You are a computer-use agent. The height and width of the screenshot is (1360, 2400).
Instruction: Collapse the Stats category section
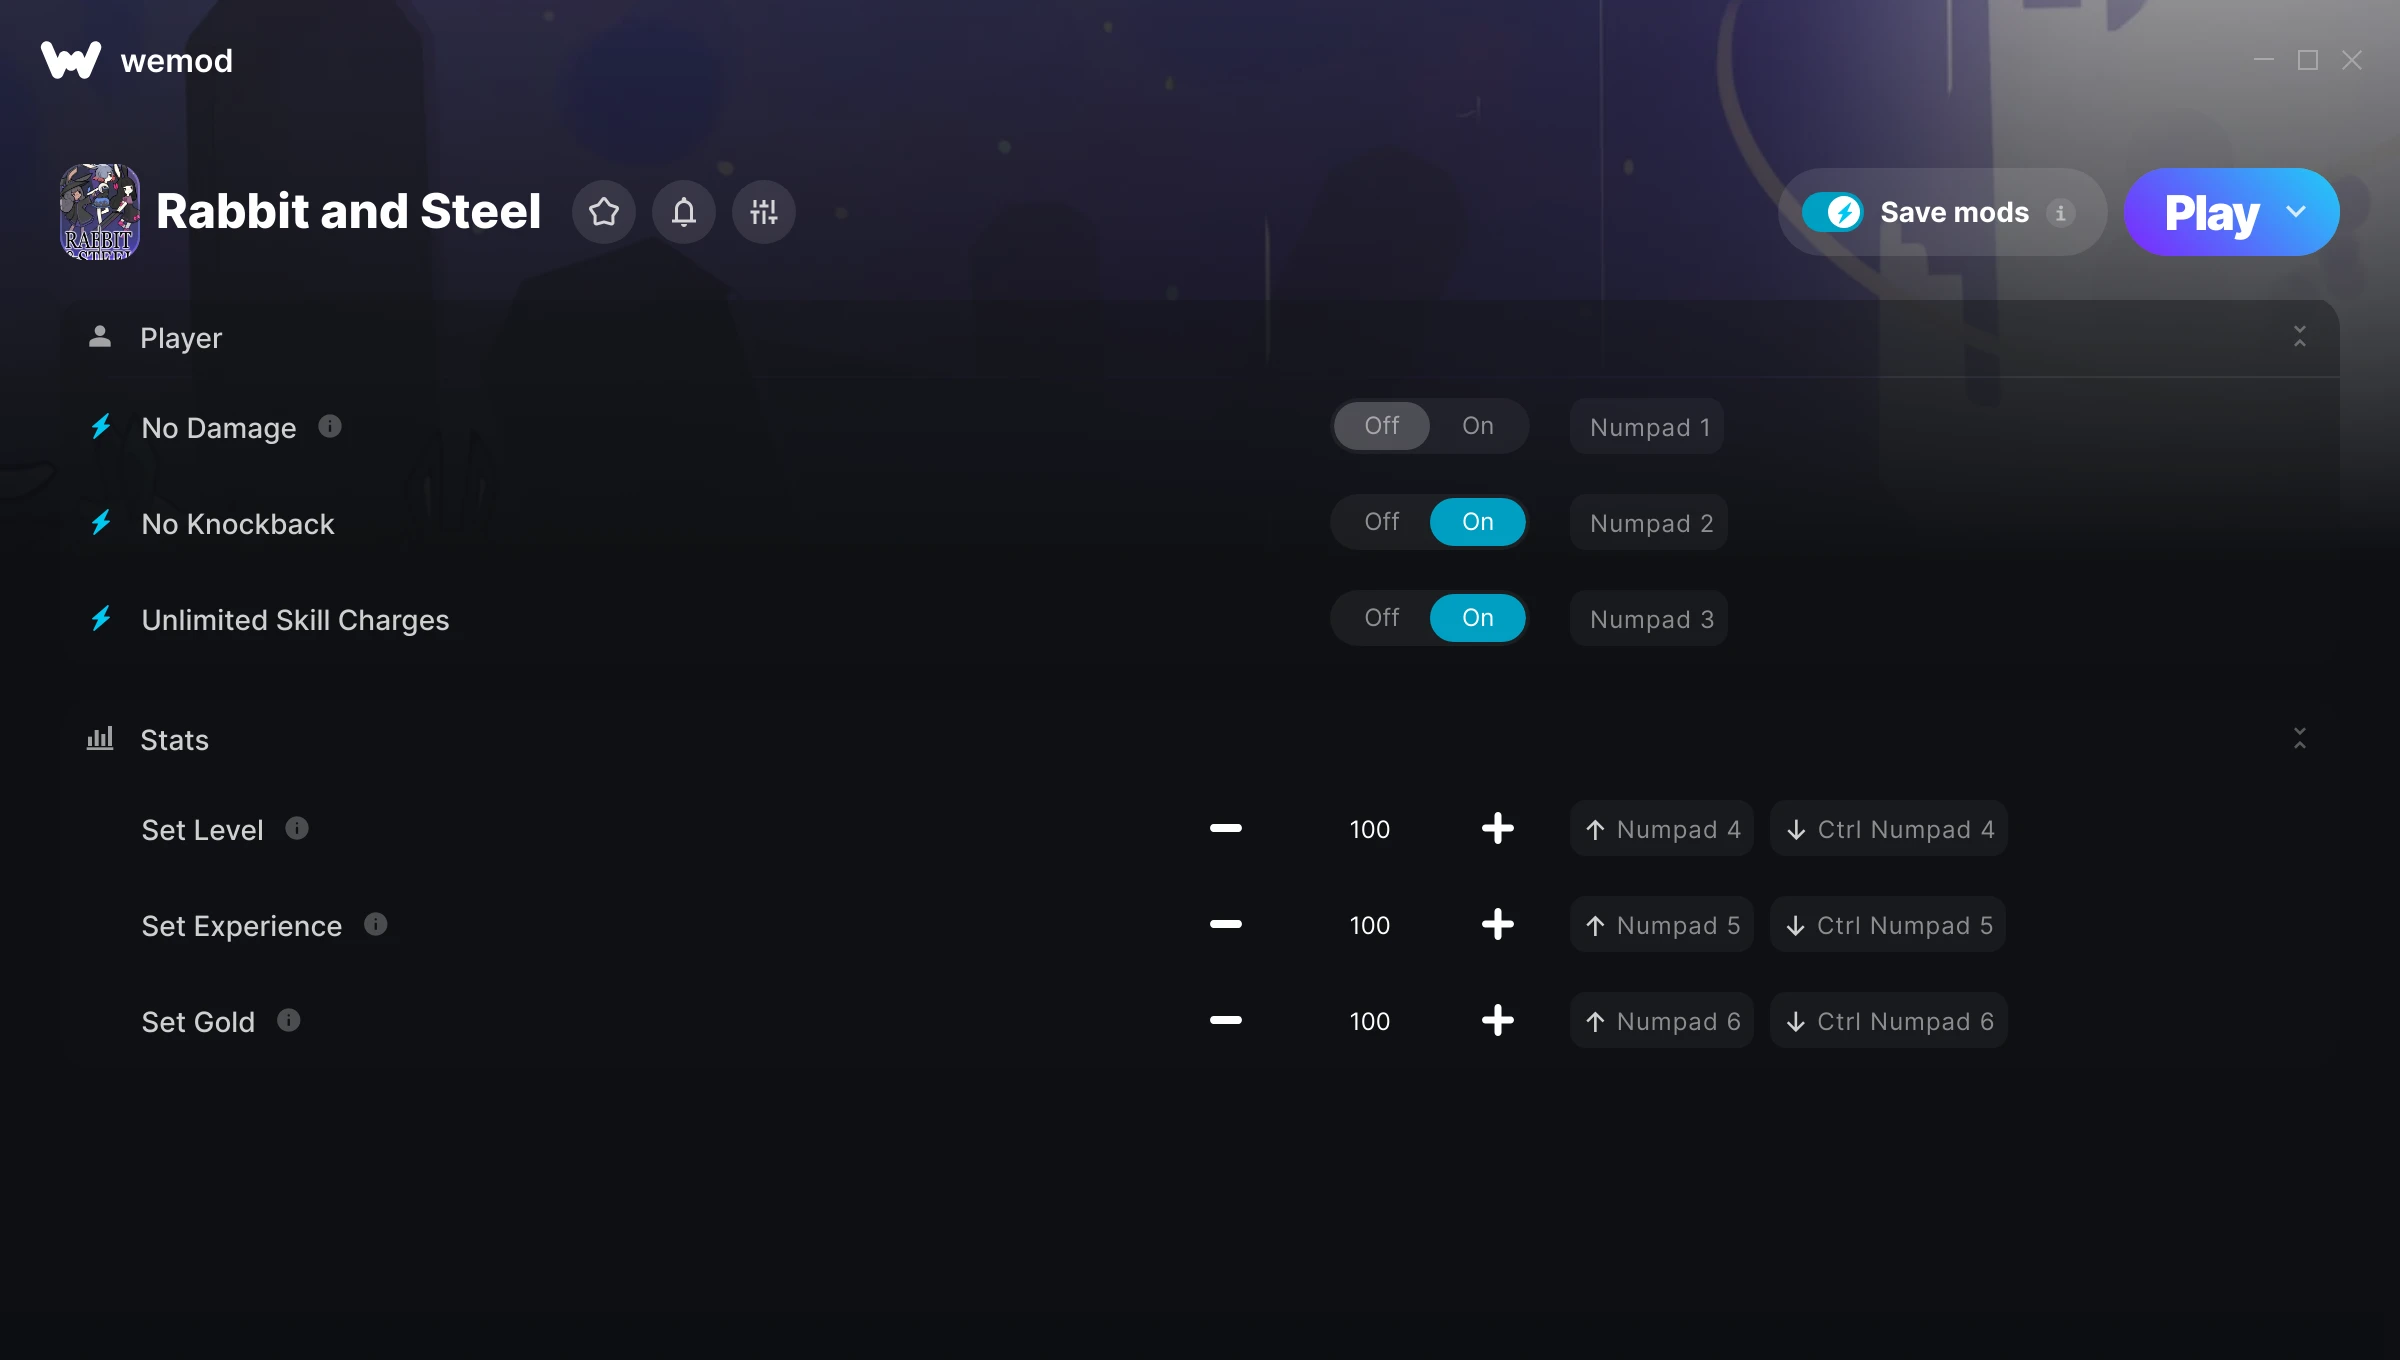[x=2300, y=739]
